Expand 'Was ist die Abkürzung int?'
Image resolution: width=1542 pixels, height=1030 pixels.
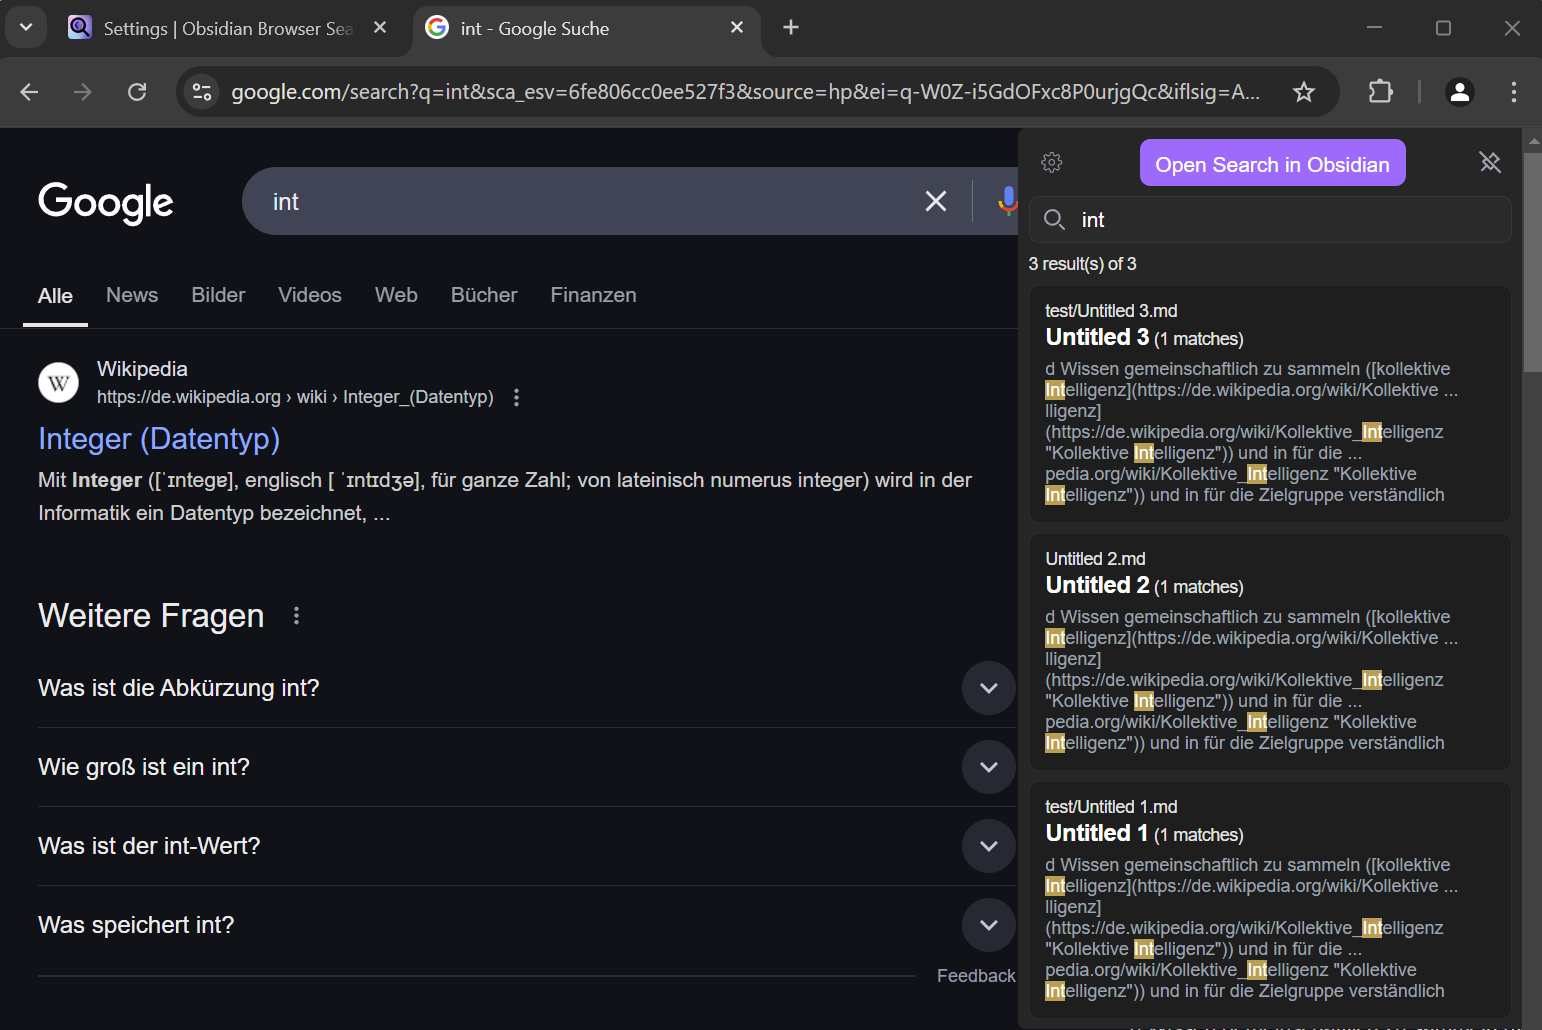point(989,688)
